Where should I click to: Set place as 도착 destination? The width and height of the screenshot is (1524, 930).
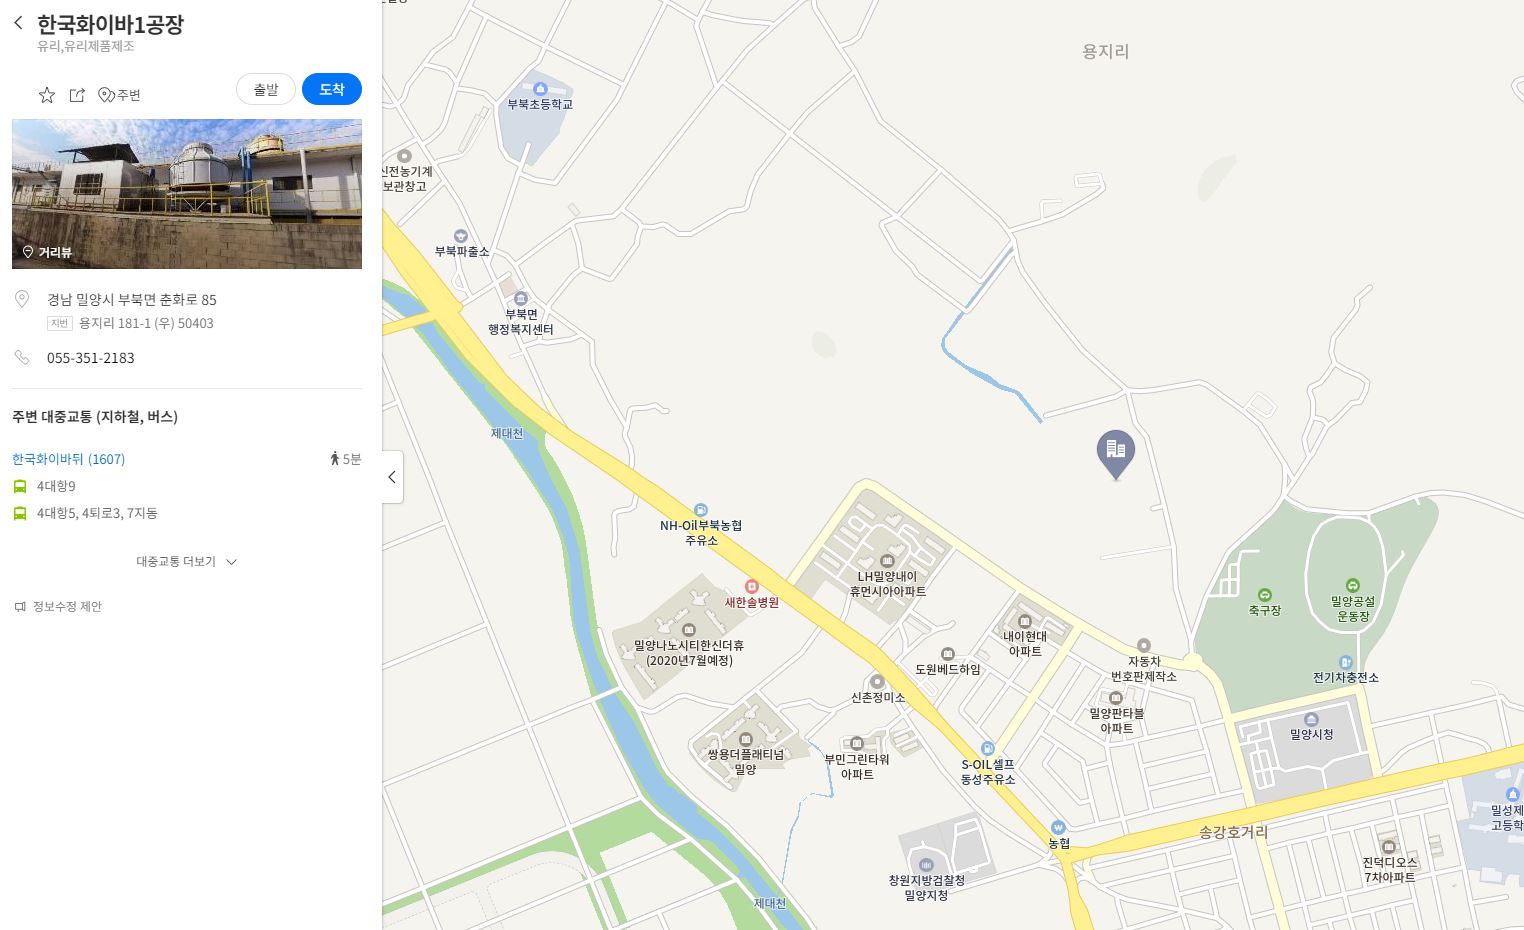(x=332, y=89)
